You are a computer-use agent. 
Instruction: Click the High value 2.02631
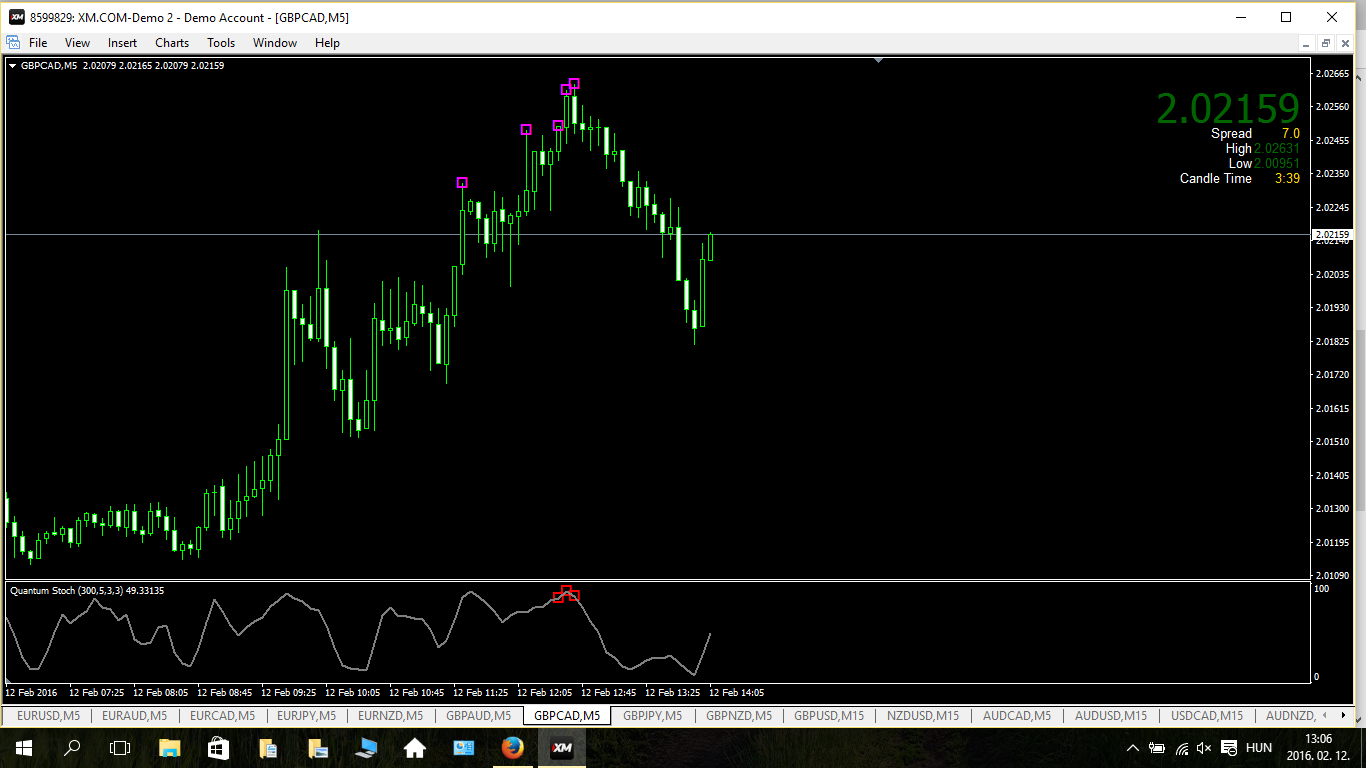1277,148
